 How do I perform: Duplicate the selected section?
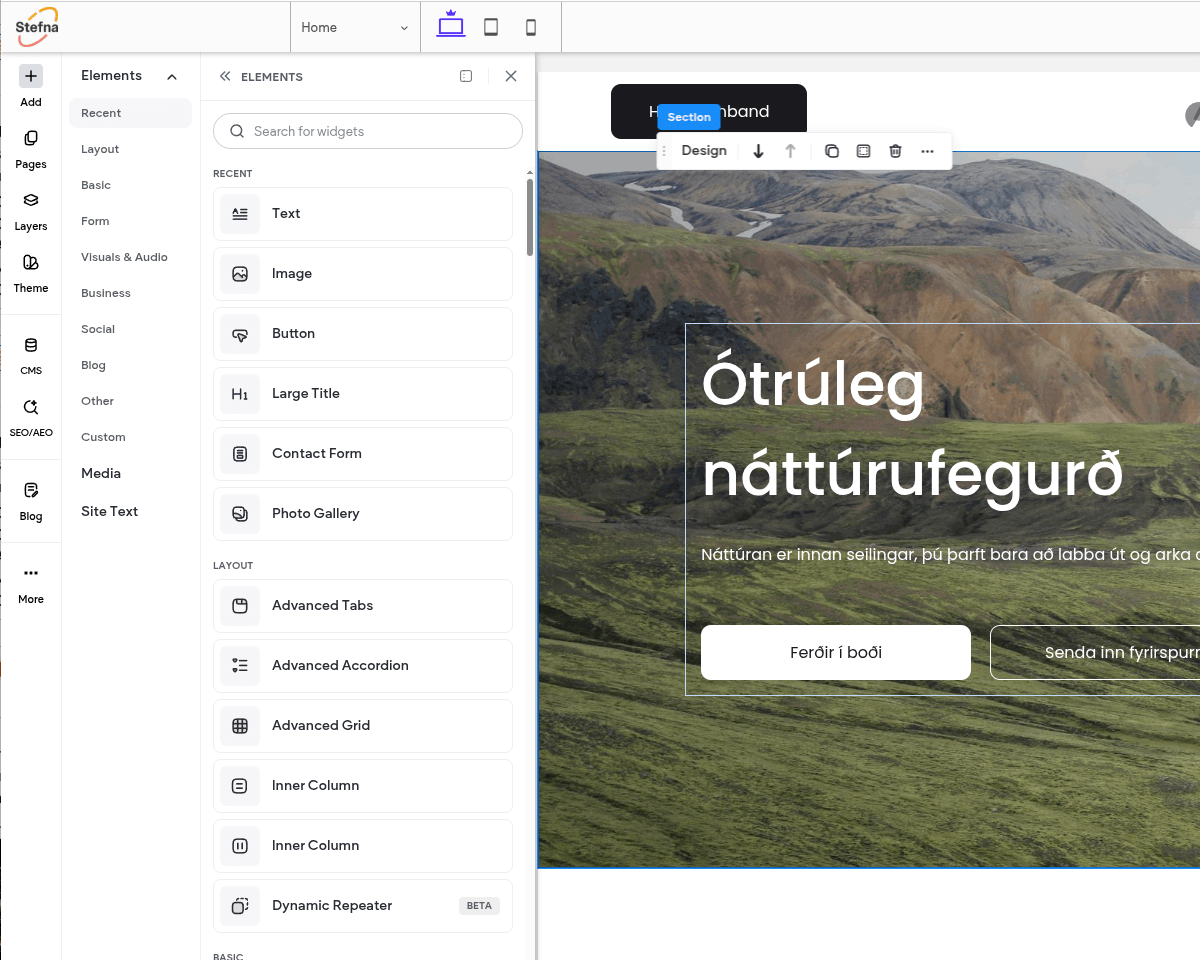pyautogui.click(x=831, y=151)
